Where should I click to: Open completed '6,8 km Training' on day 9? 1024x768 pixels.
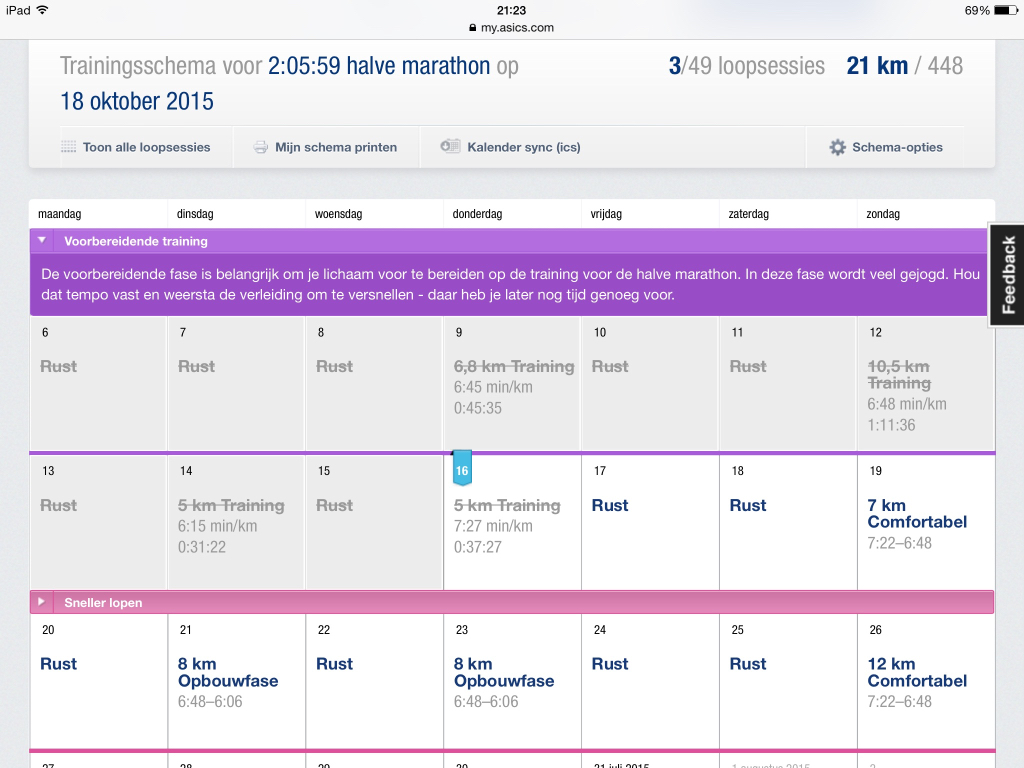[514, 366]
